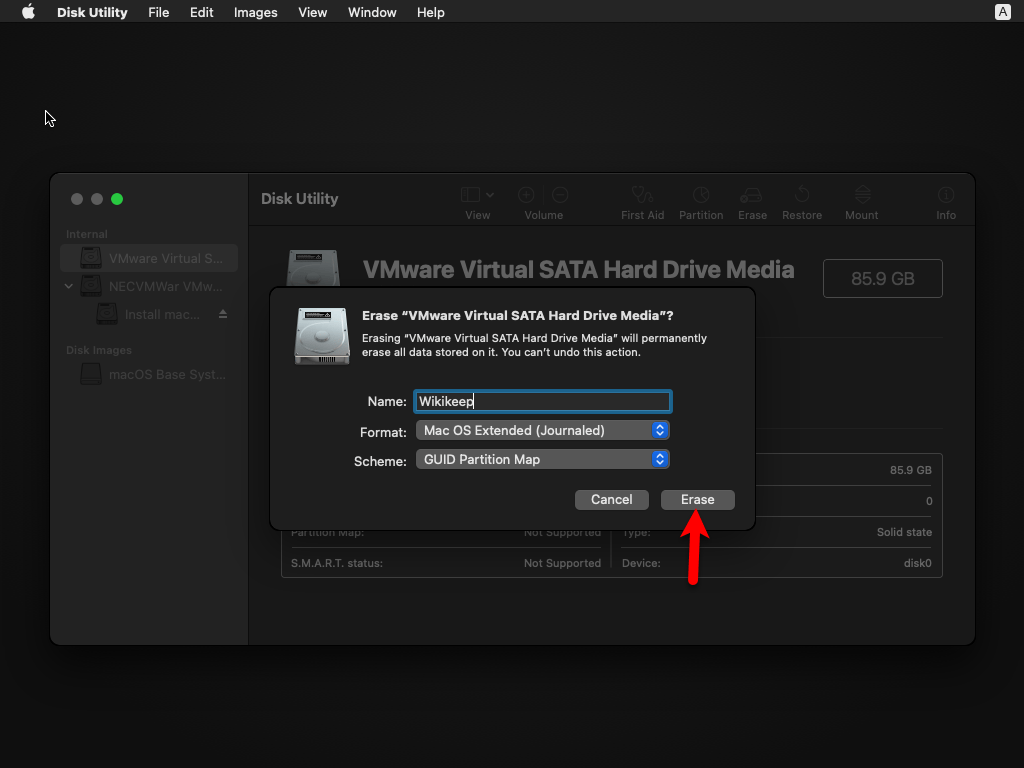
Task: Click the Erase button in the dialog
Action: [x=697, y=500]
